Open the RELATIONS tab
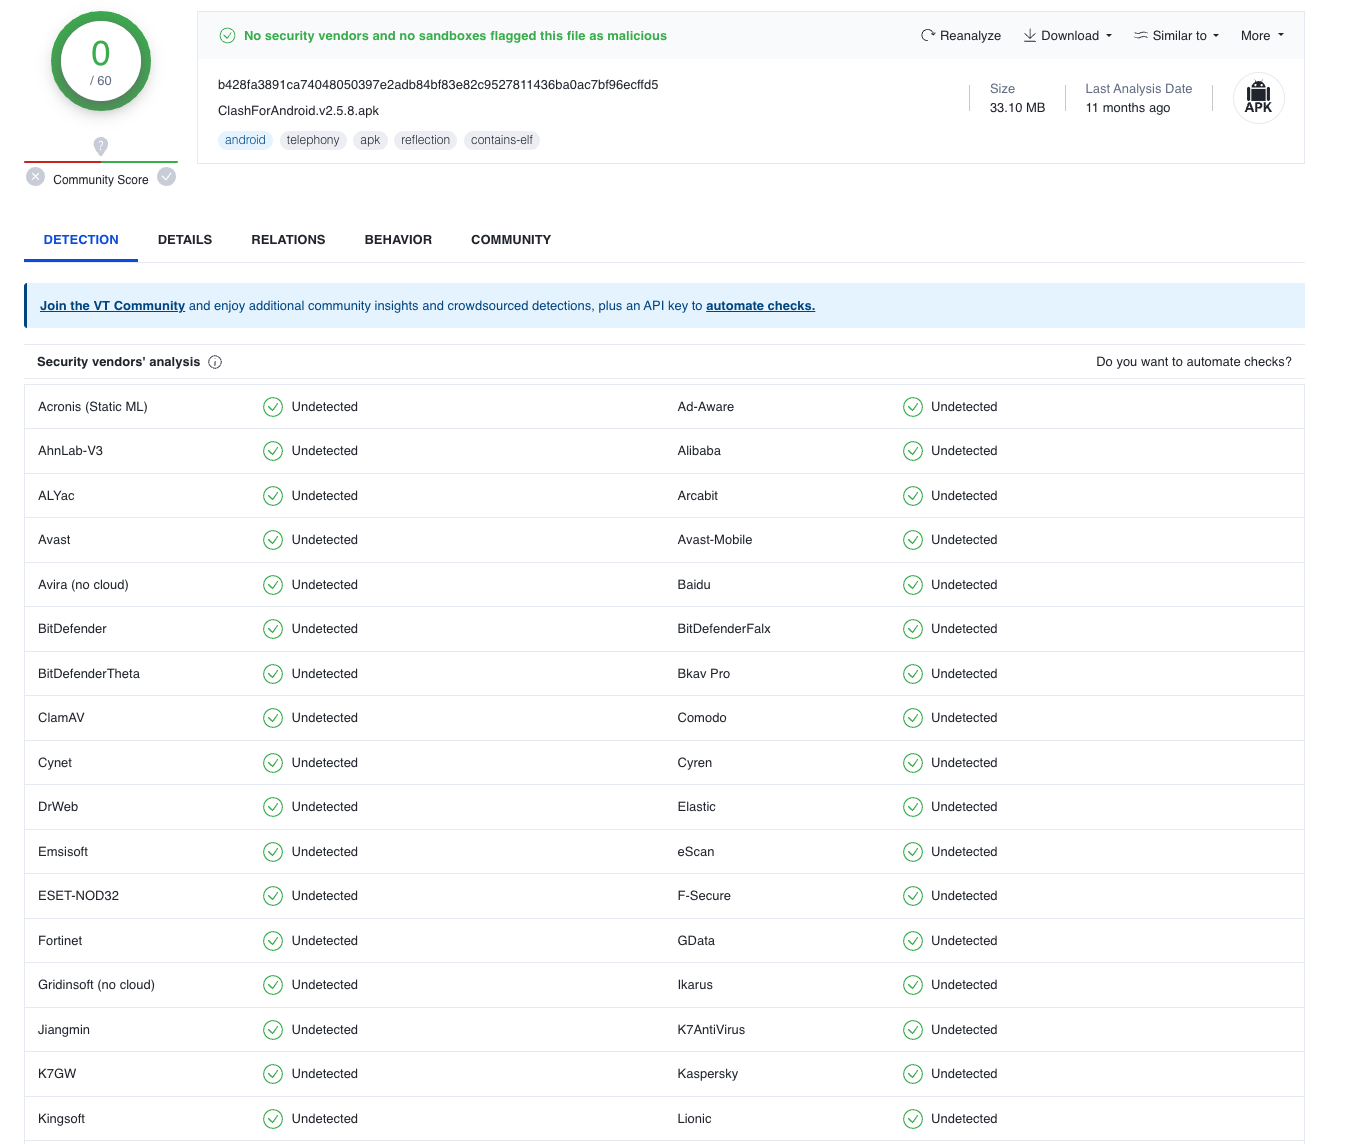This screenshot has width=1368, height=1144. tap(288, 240)
